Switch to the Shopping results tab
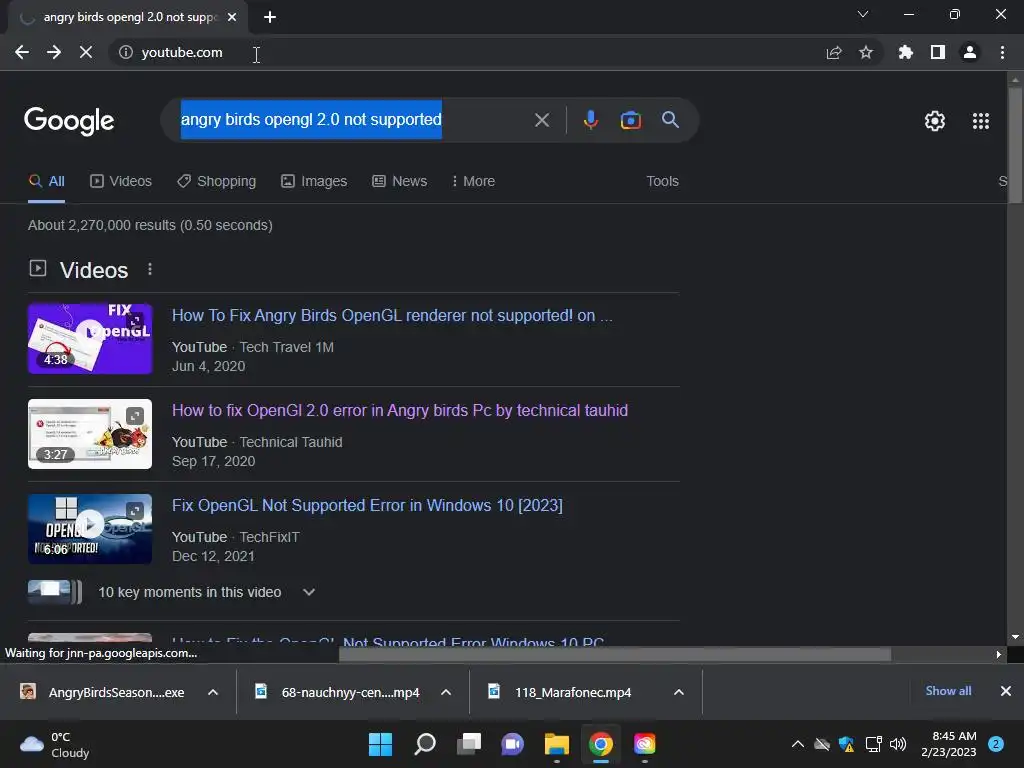The height and width of the screenshot is (768, 1024). click(216, 181)
